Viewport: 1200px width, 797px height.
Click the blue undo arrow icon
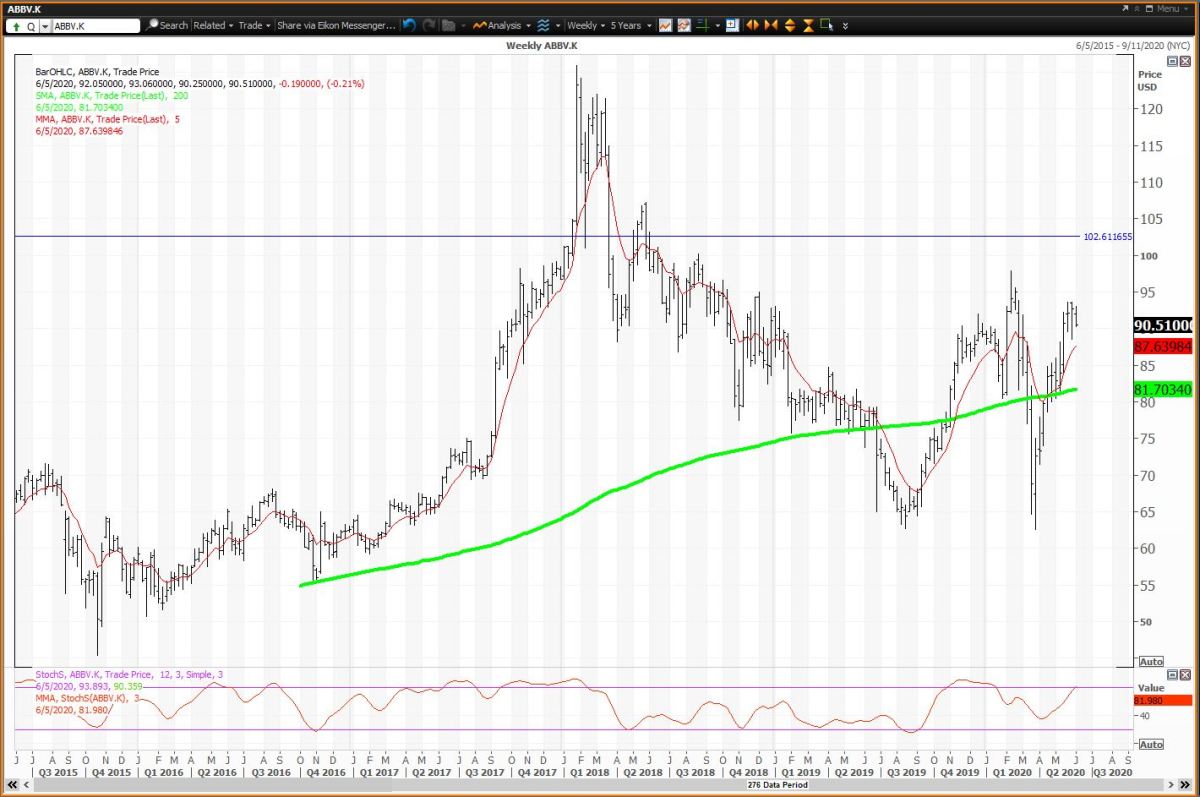coord(409,25)
